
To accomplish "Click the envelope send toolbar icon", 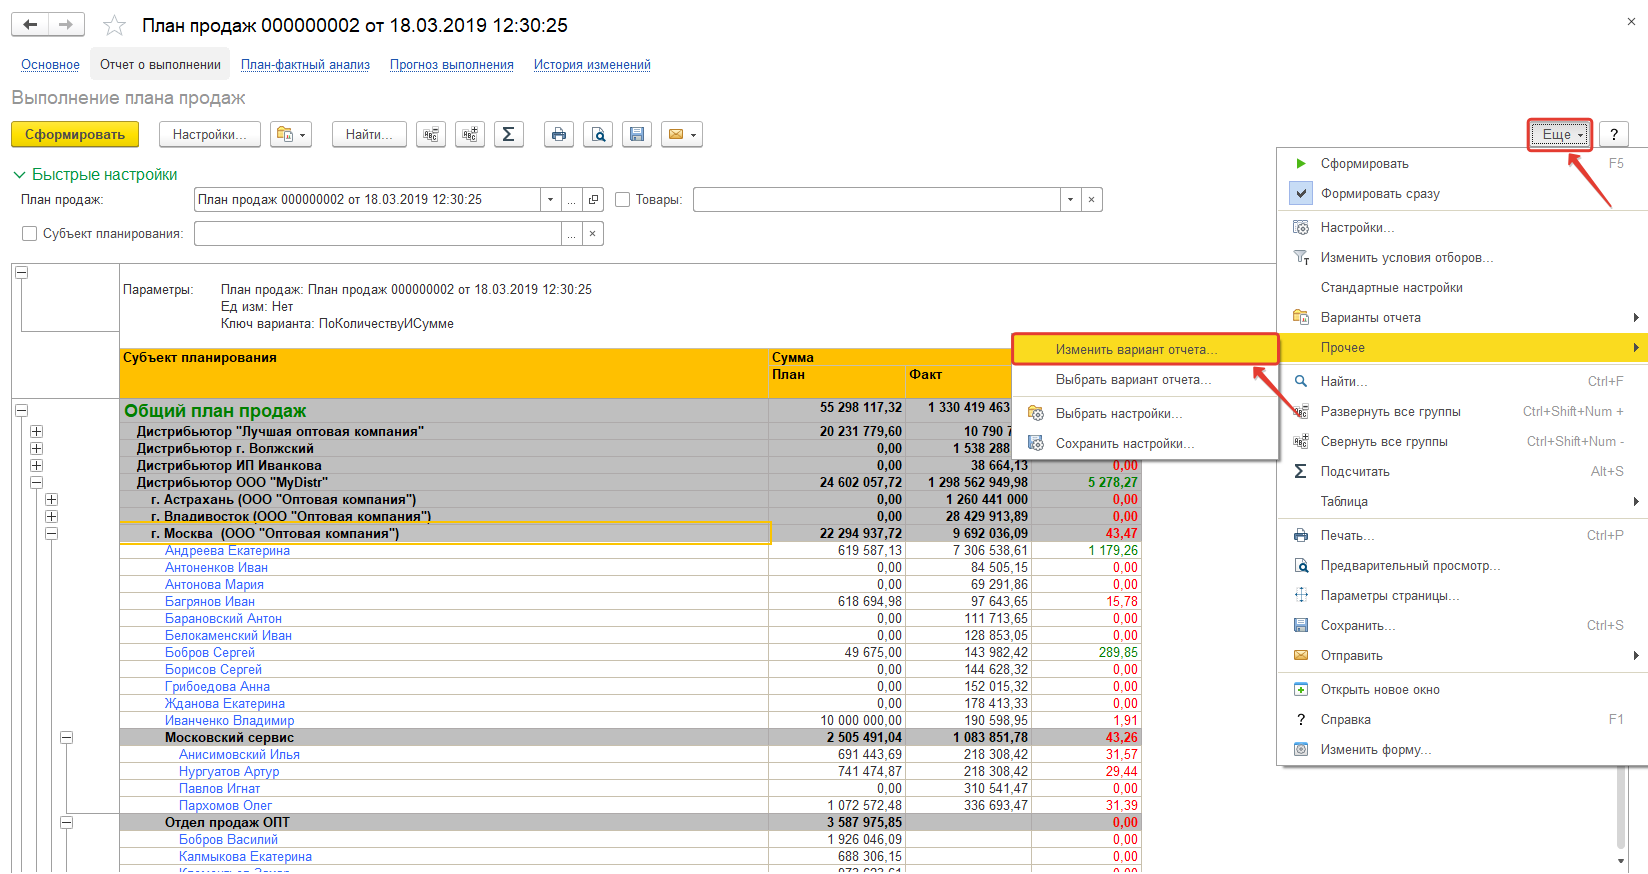I will click(x=682, y=134).
